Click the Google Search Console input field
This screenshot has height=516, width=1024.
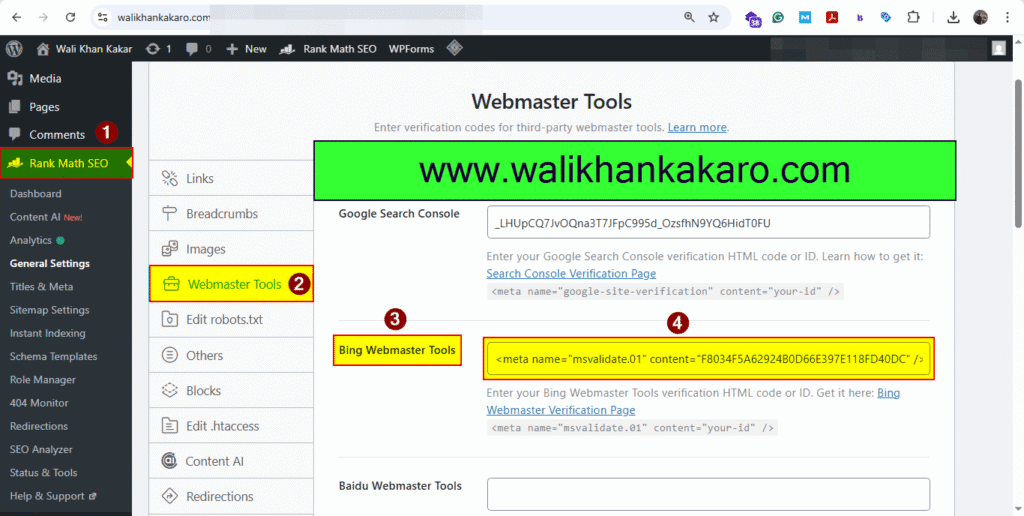click(x=709, y=223)
